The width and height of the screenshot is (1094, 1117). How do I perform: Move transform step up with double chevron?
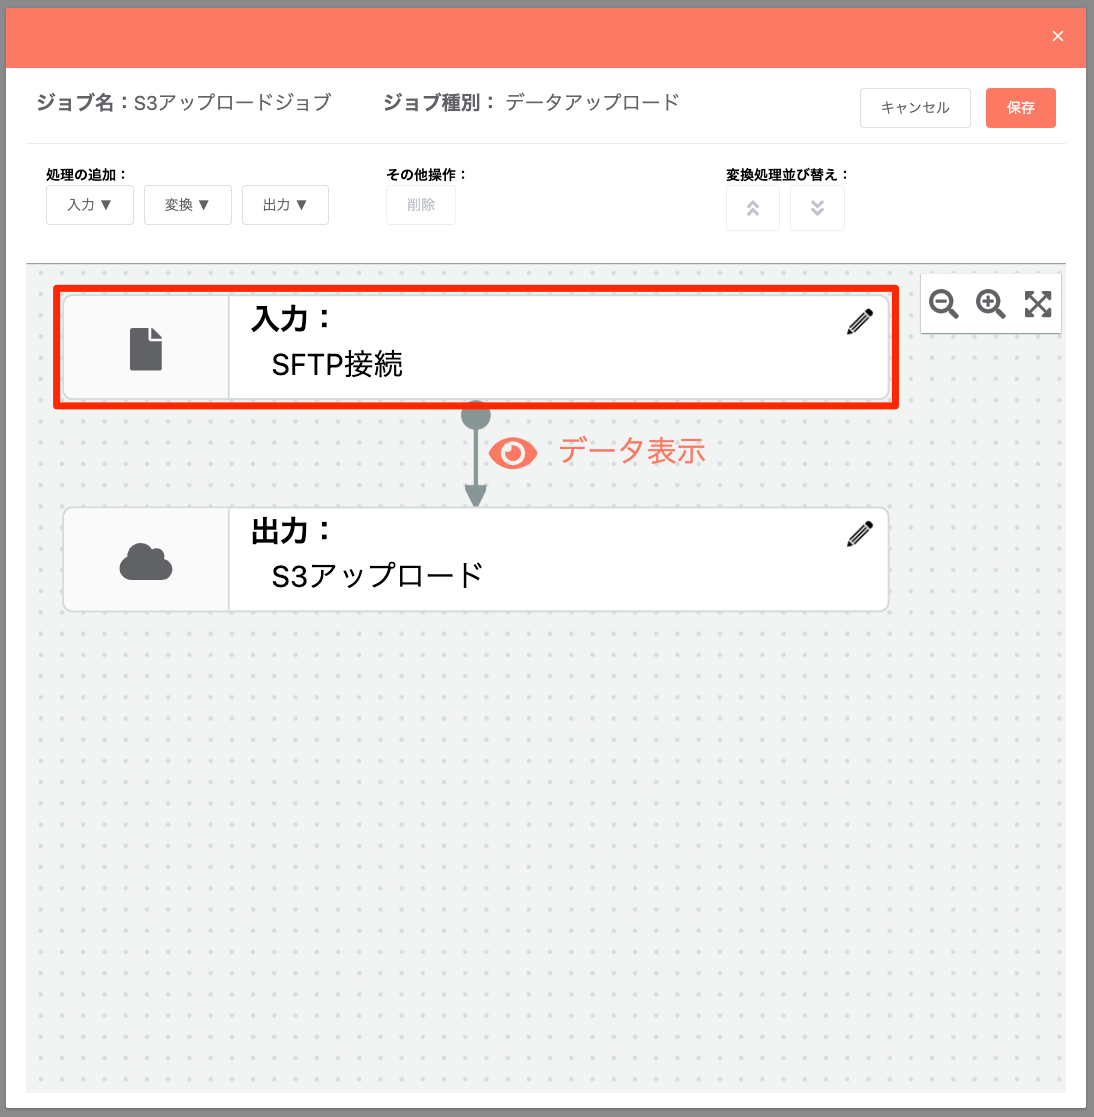point(753,208)
